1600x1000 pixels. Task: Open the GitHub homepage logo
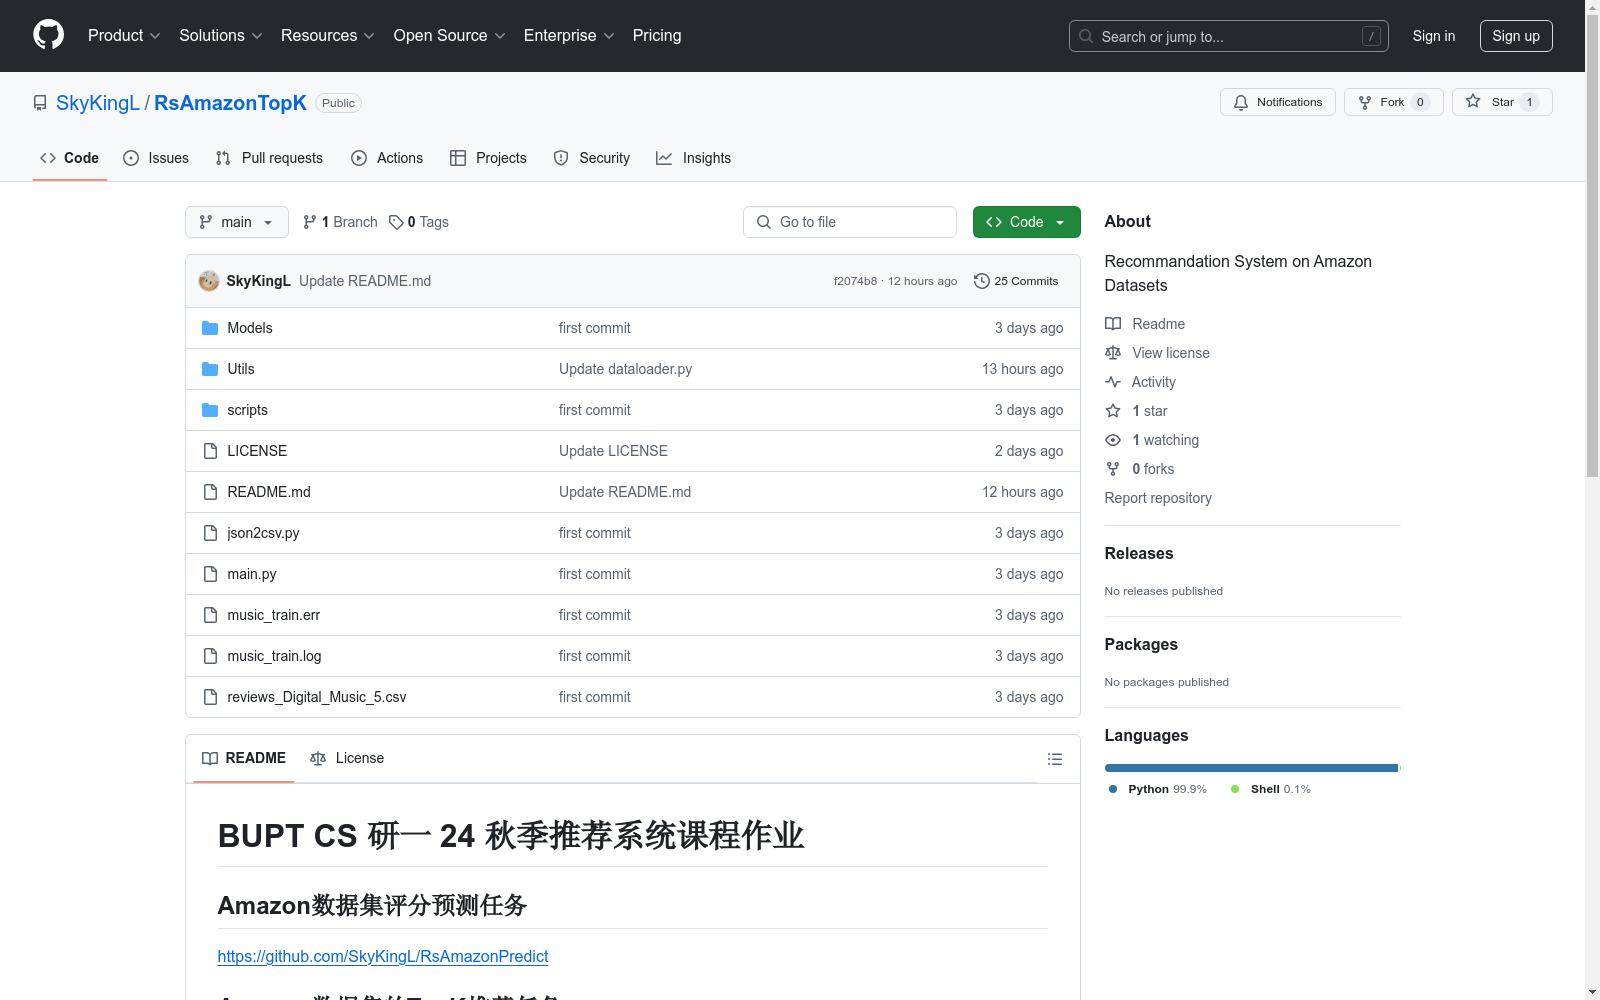click(48, 35)
